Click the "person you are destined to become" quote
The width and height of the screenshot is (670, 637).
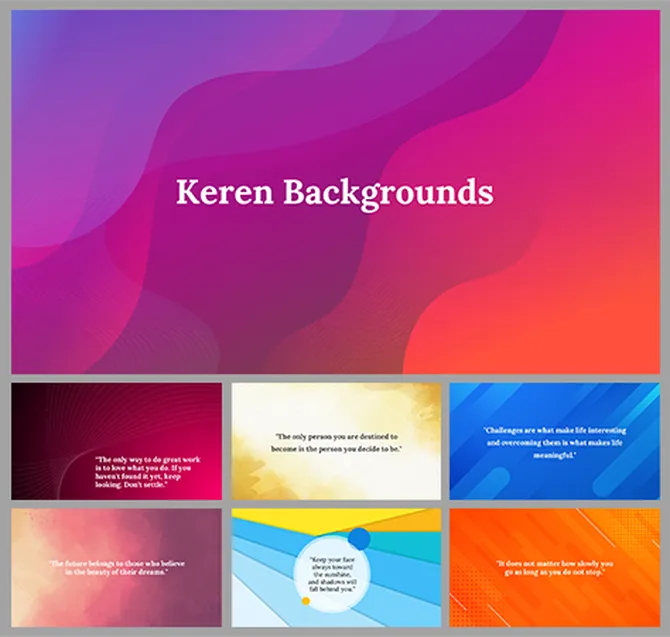click(x=335, y=443)
